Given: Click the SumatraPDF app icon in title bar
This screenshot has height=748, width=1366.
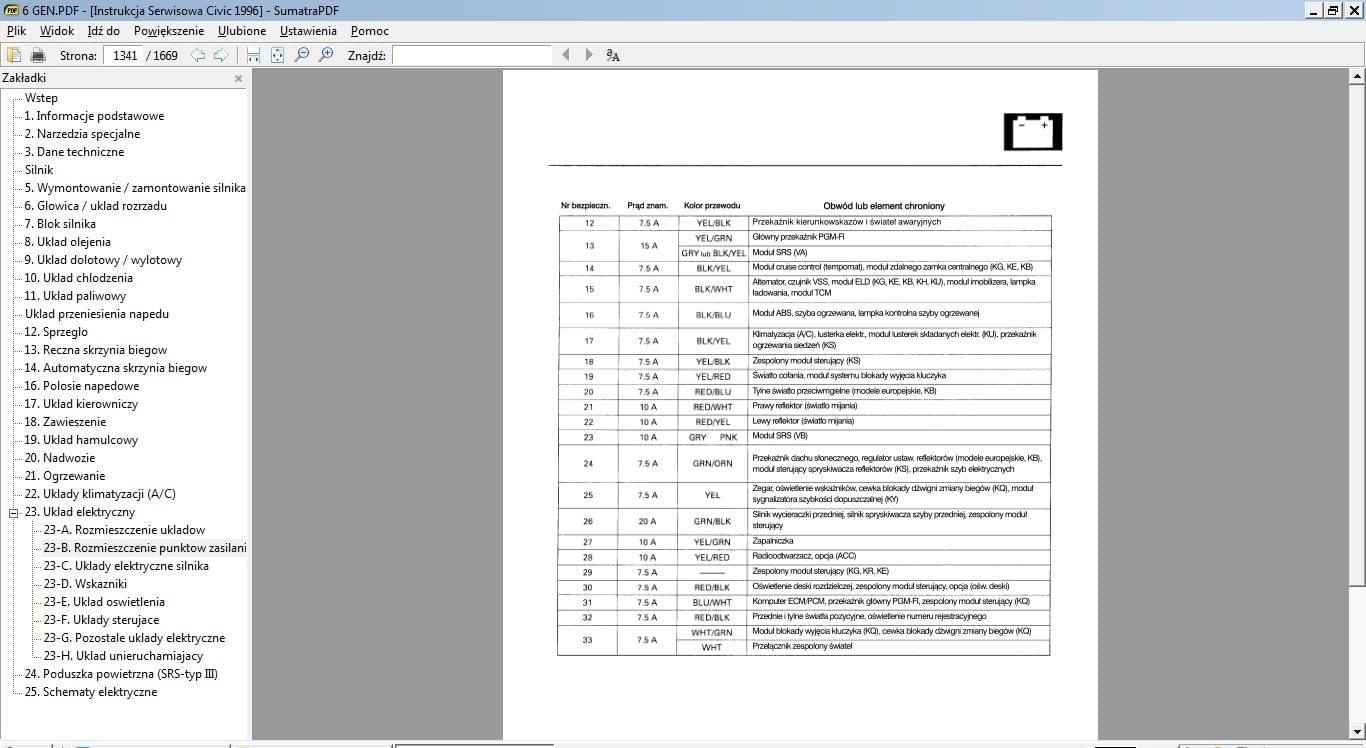Looking at the screenshot, I should point(10,9).
